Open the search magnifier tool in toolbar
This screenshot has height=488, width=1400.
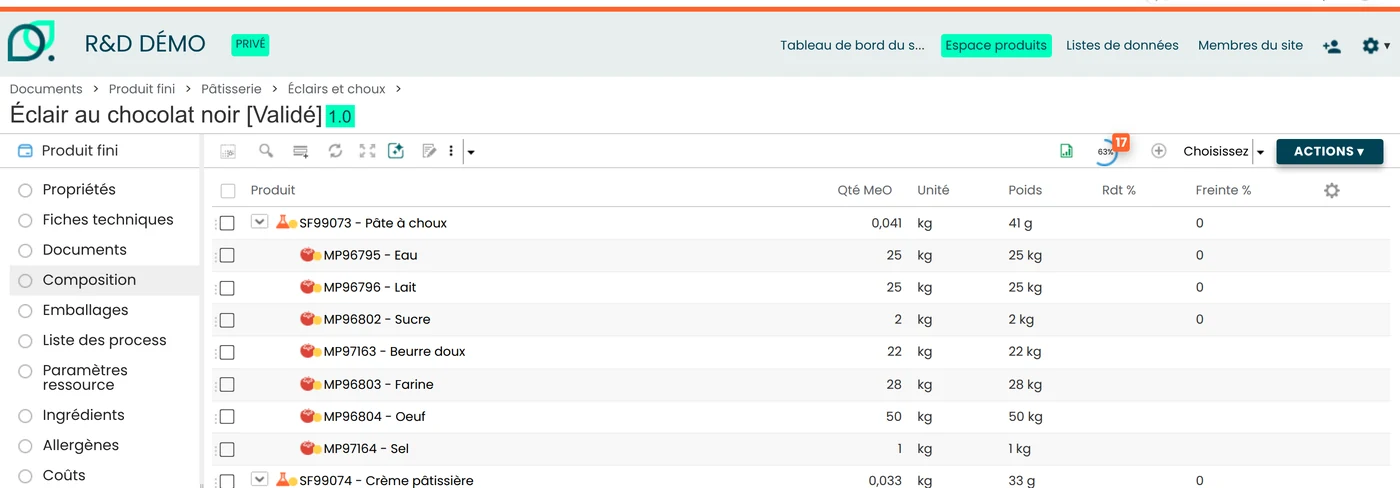click(266, 151)
